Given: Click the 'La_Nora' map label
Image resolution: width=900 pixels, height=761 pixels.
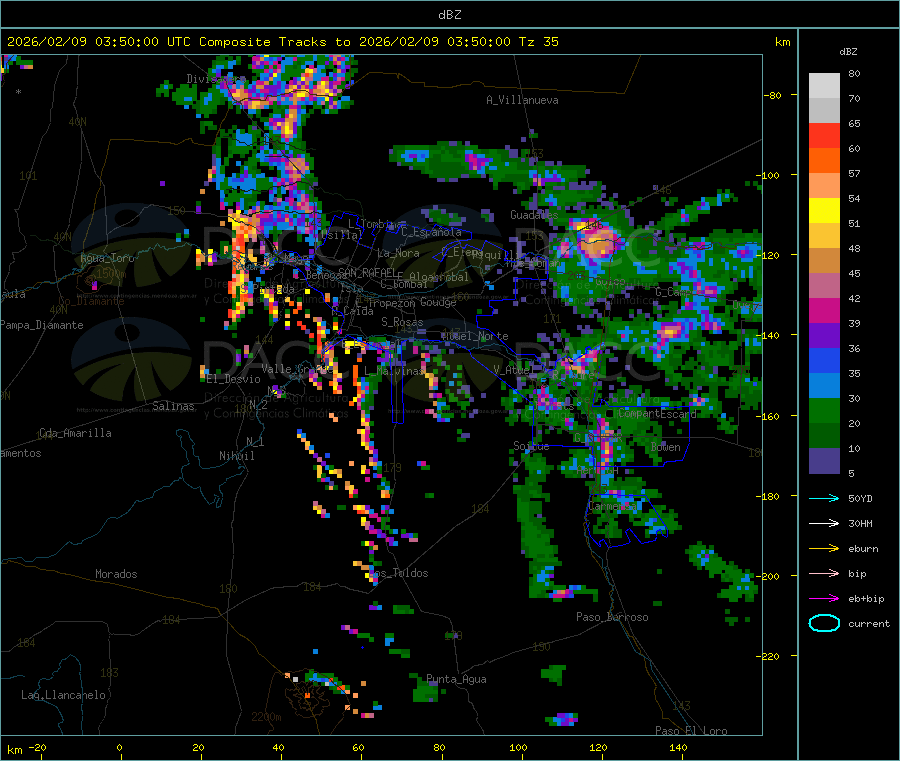Looking at the screenshot, I should (398, 253).
